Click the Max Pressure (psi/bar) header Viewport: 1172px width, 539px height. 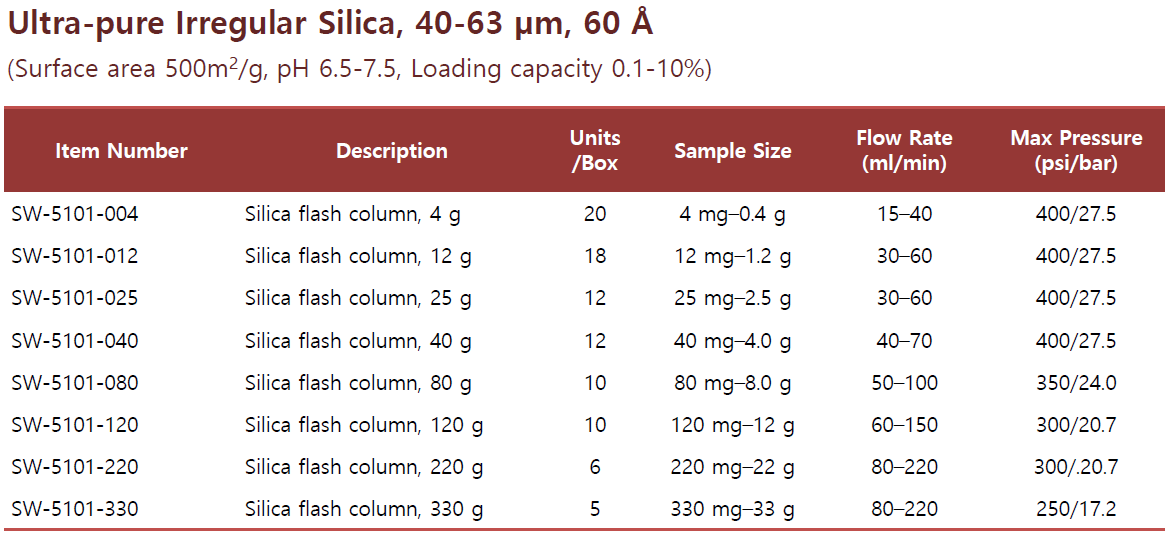point(1076,150)
